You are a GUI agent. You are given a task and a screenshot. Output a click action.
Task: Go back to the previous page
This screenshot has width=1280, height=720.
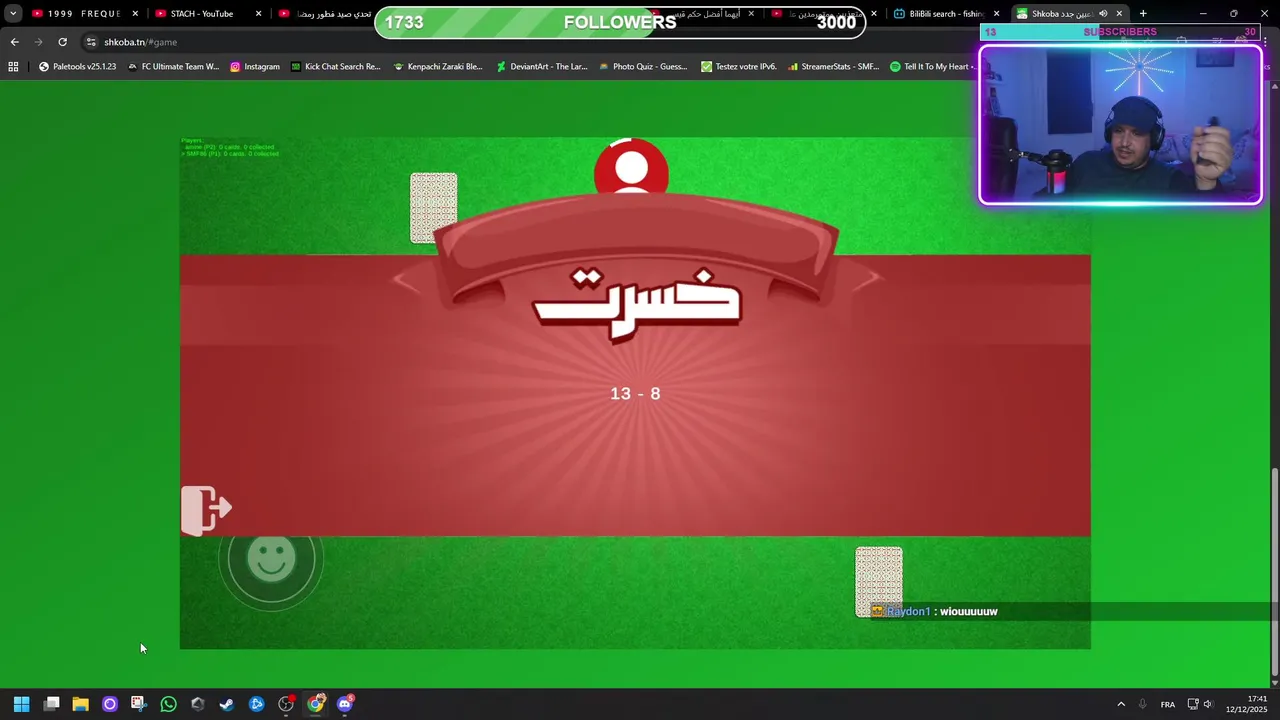tap(14, 42)
